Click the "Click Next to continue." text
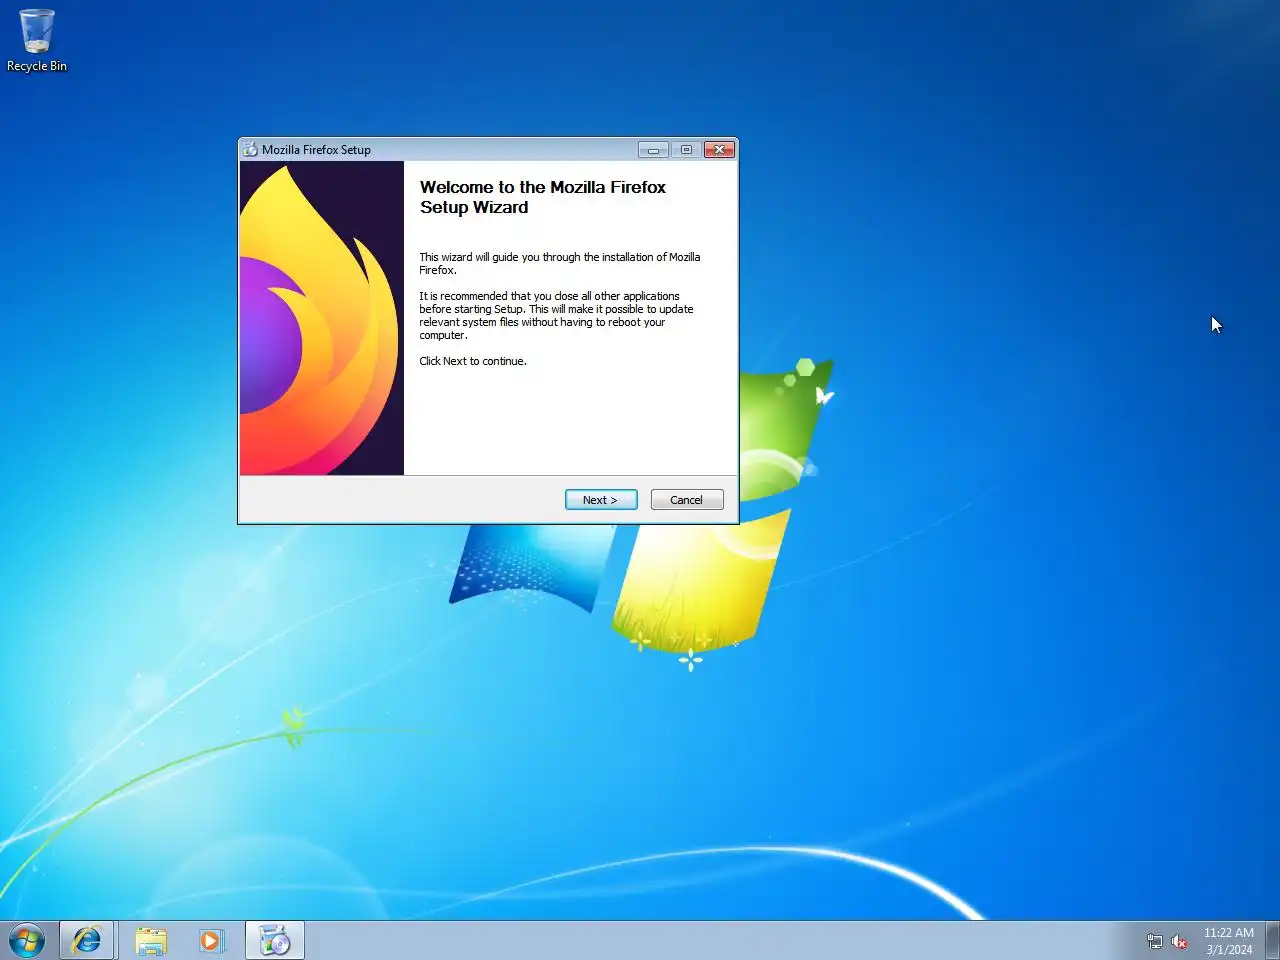 [x=473, y=361]
